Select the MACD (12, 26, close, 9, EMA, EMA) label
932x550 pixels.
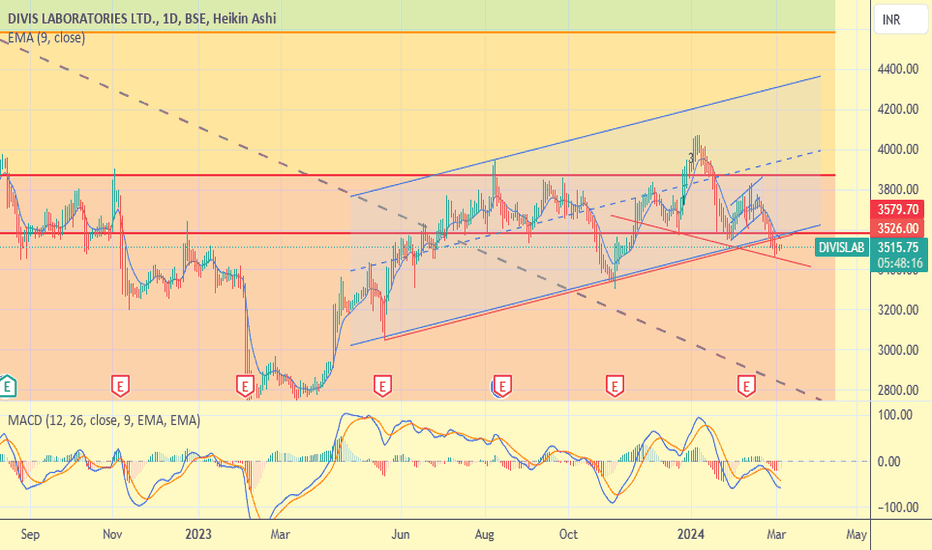pos(104,420)
